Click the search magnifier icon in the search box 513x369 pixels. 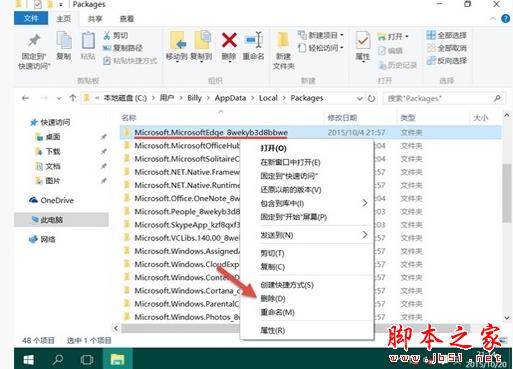(x=497, y=98)
